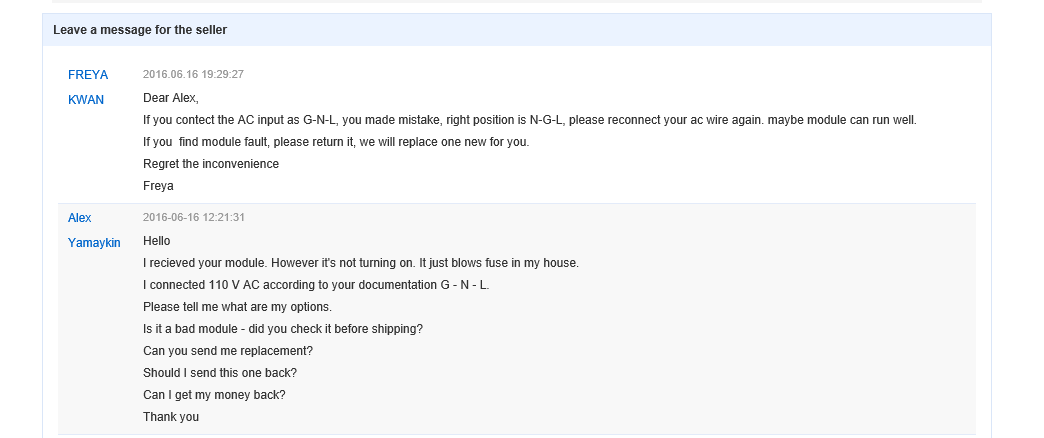
Task: Click line about module blowing house fuse
Action: (361, 263)
